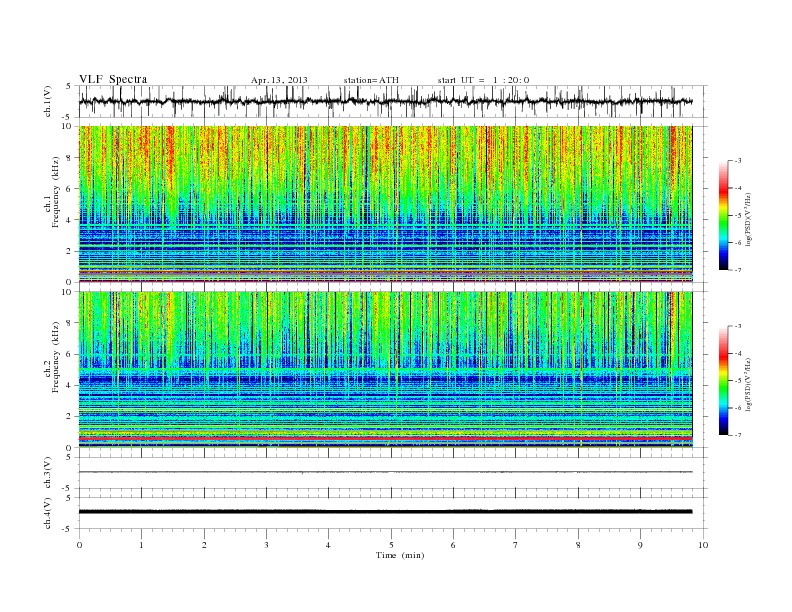
Task: Click the "-7" label on ch.2 color bar
Action: click(x=737, y=435)
